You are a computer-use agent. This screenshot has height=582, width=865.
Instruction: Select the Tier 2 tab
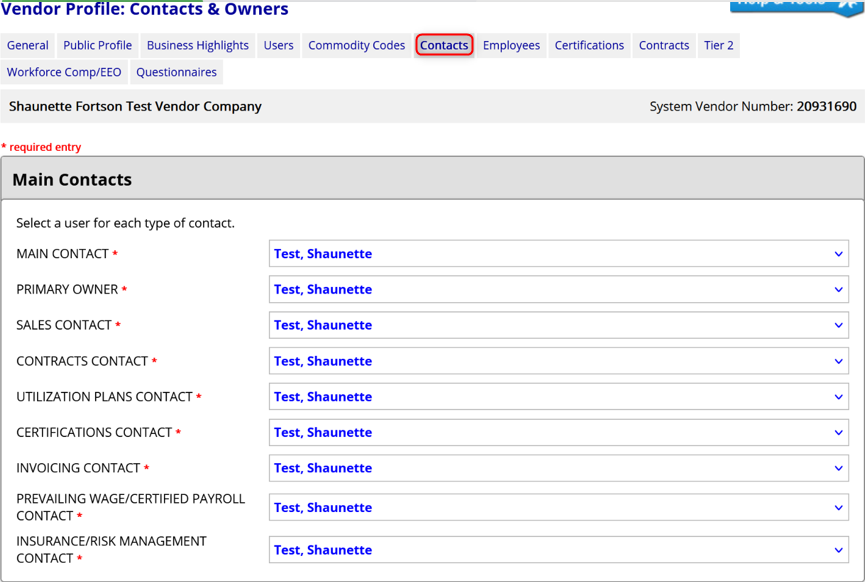pos(718,45)
